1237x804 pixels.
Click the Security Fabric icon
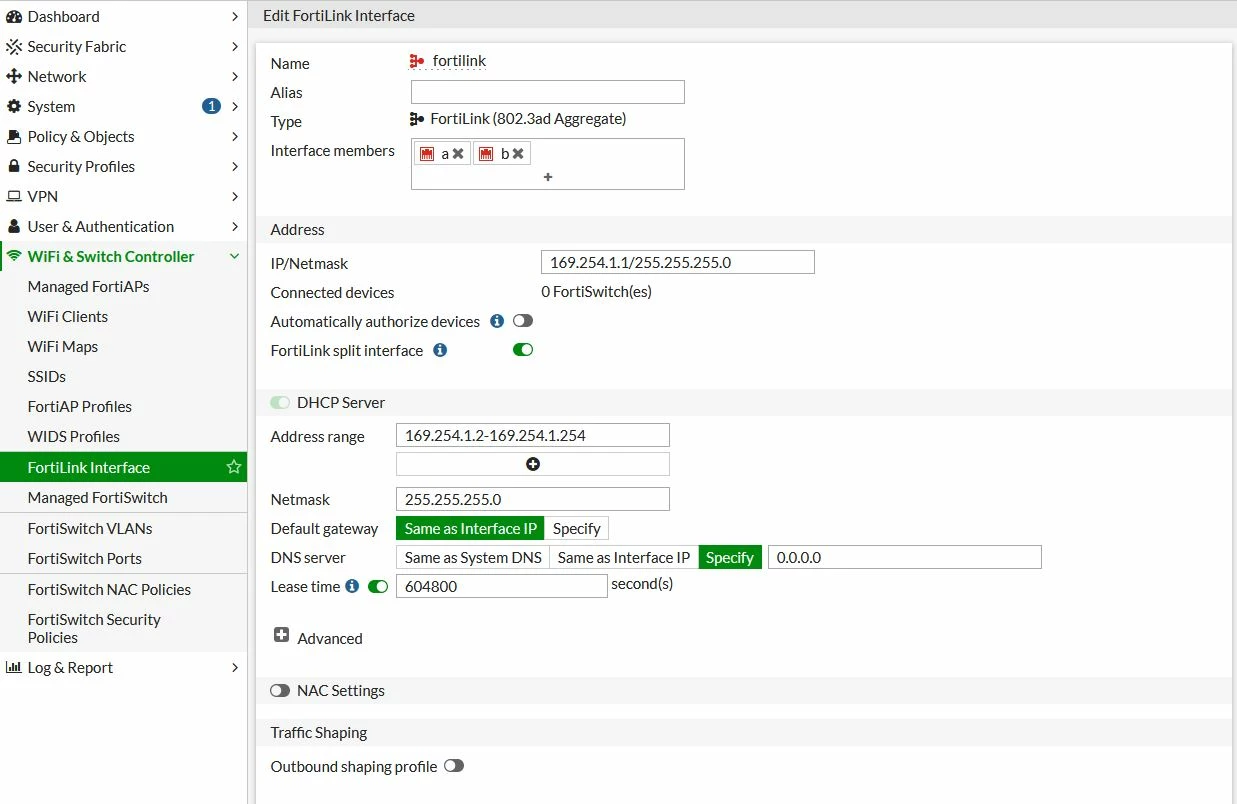click(14, 47)
